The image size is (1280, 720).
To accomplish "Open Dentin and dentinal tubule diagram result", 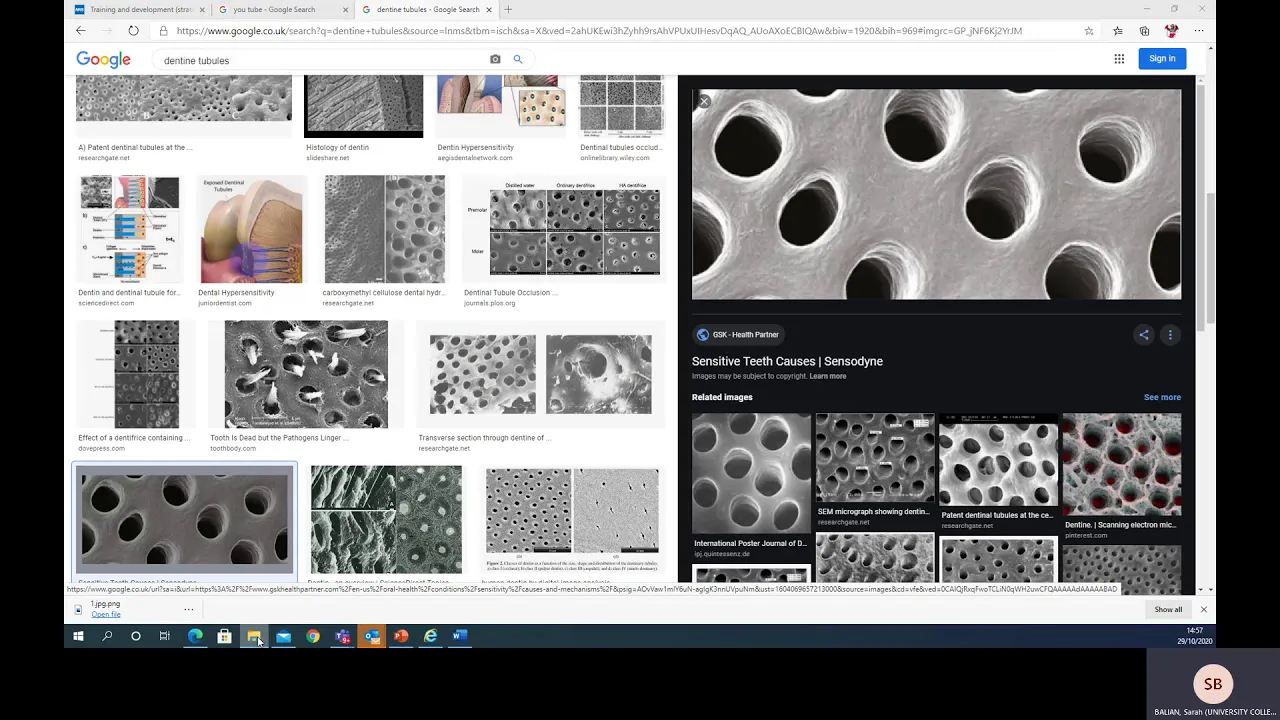I will (x=129, y=230).
